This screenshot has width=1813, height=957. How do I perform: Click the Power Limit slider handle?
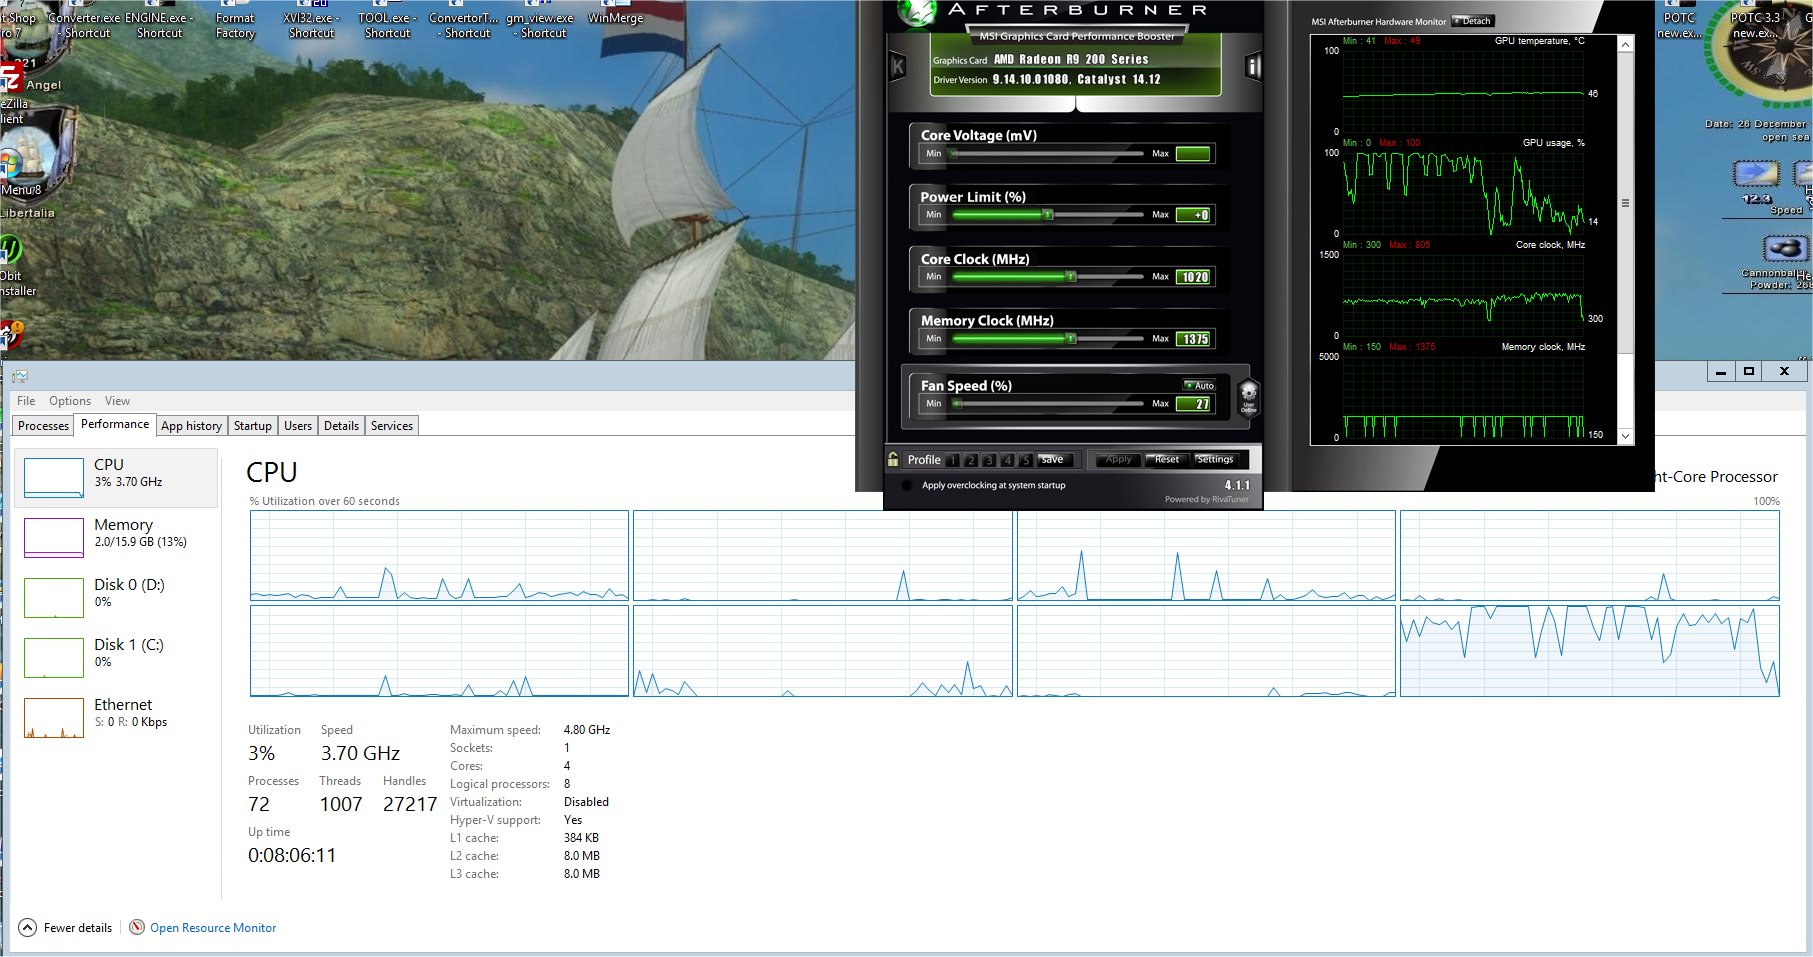point(1048,215)
